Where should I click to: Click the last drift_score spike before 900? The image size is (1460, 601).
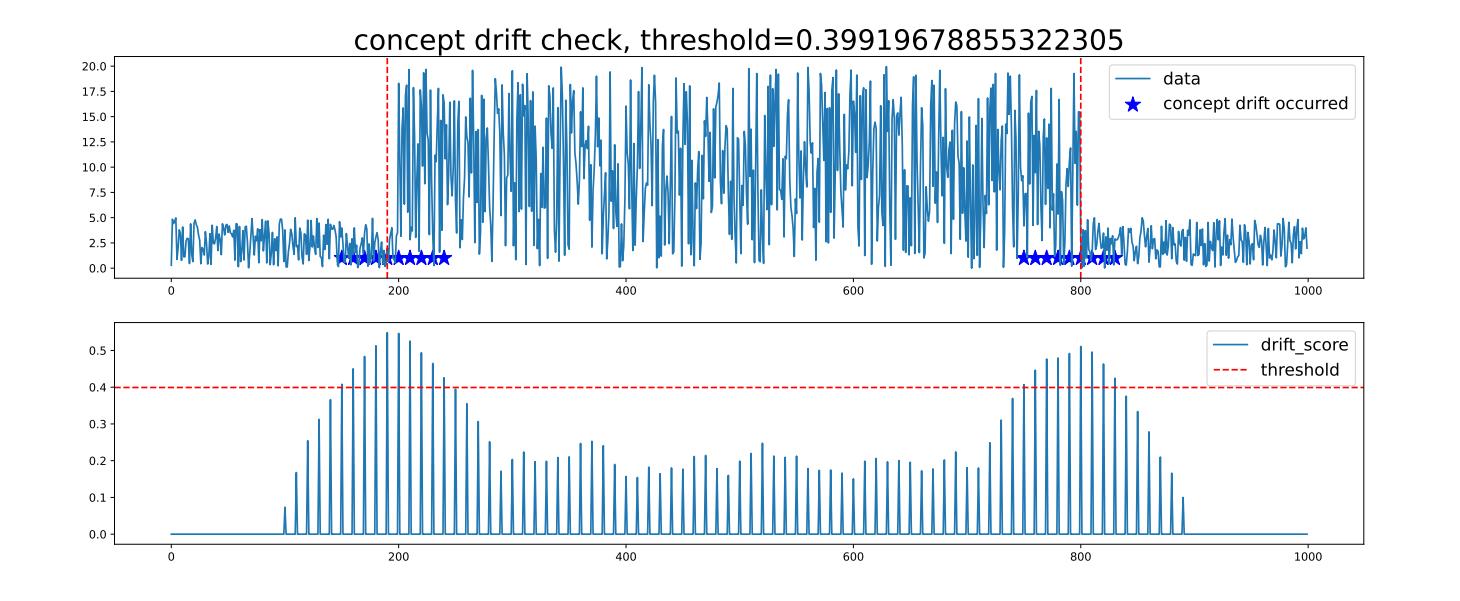pyautogui.click(x=1183, y=499)
